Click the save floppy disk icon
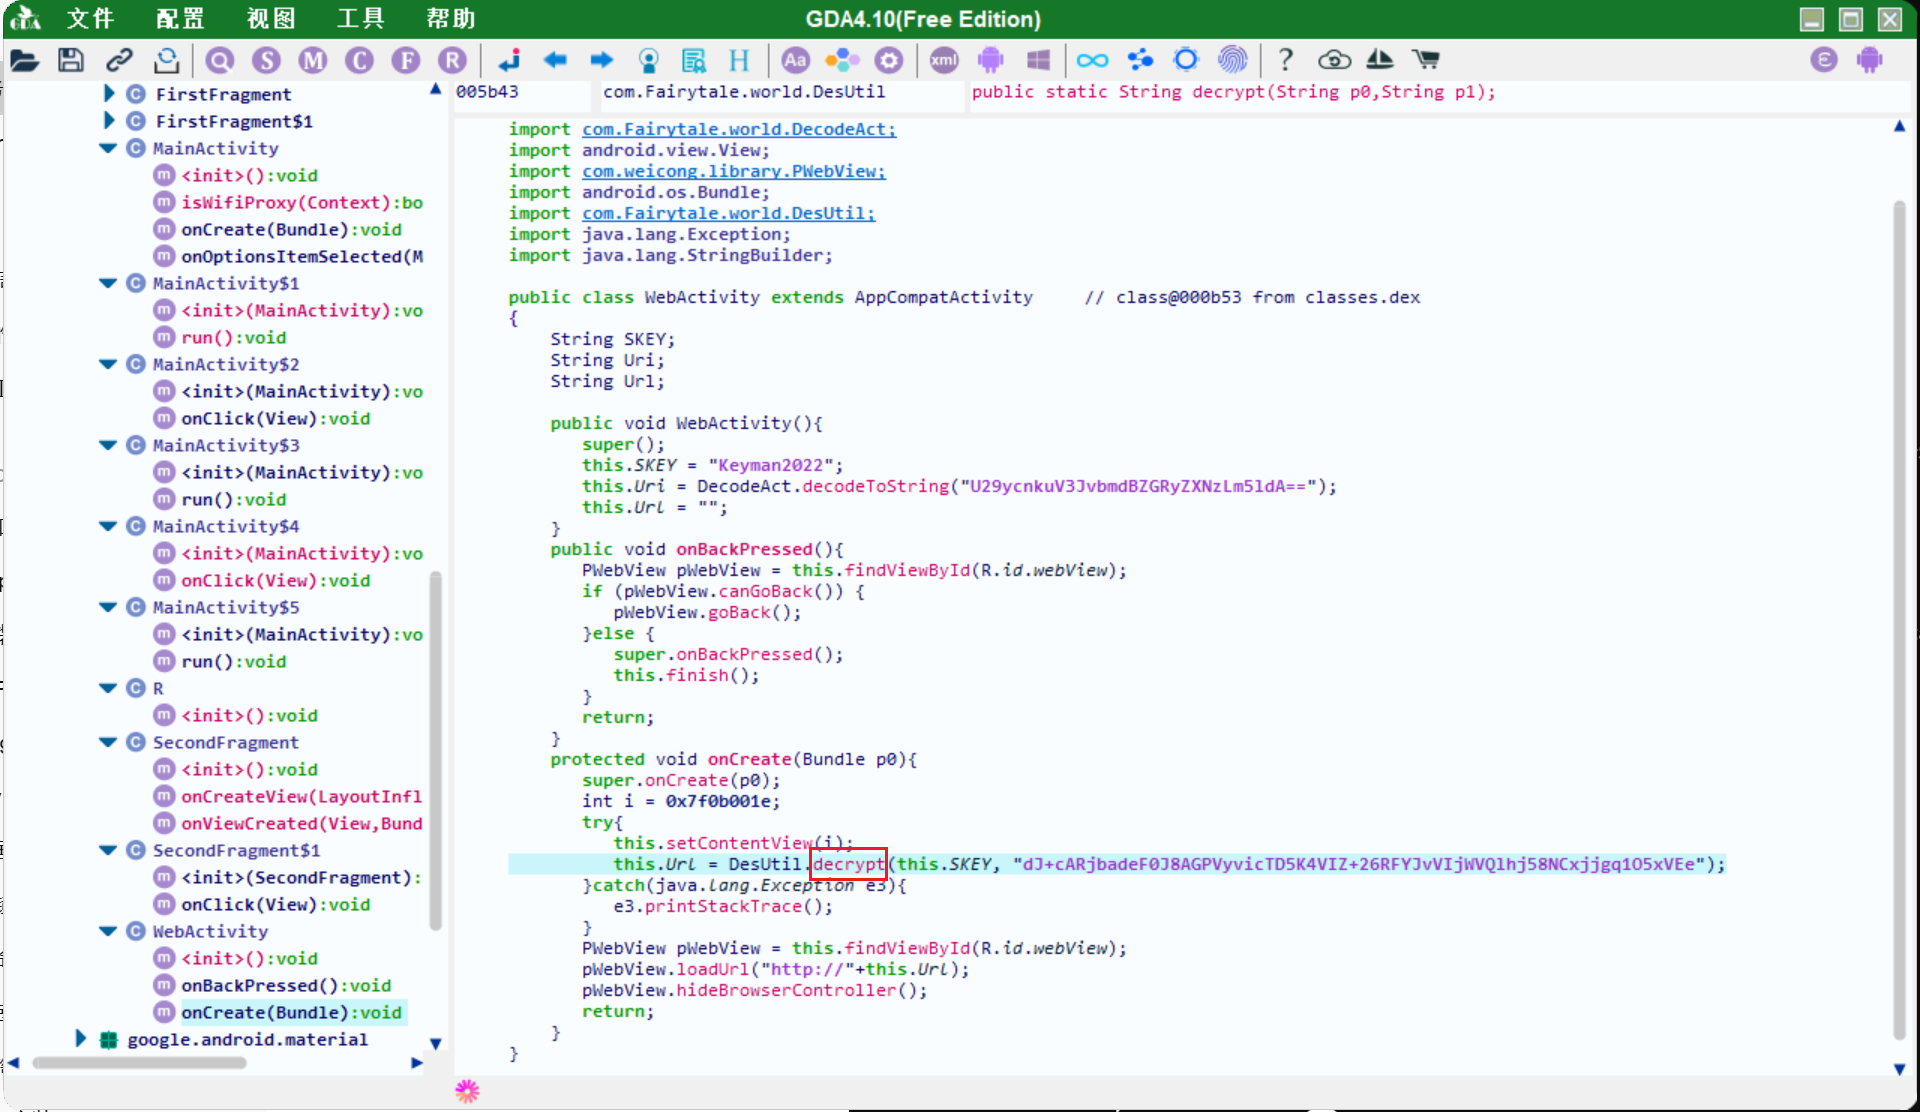 pos(71,61)
